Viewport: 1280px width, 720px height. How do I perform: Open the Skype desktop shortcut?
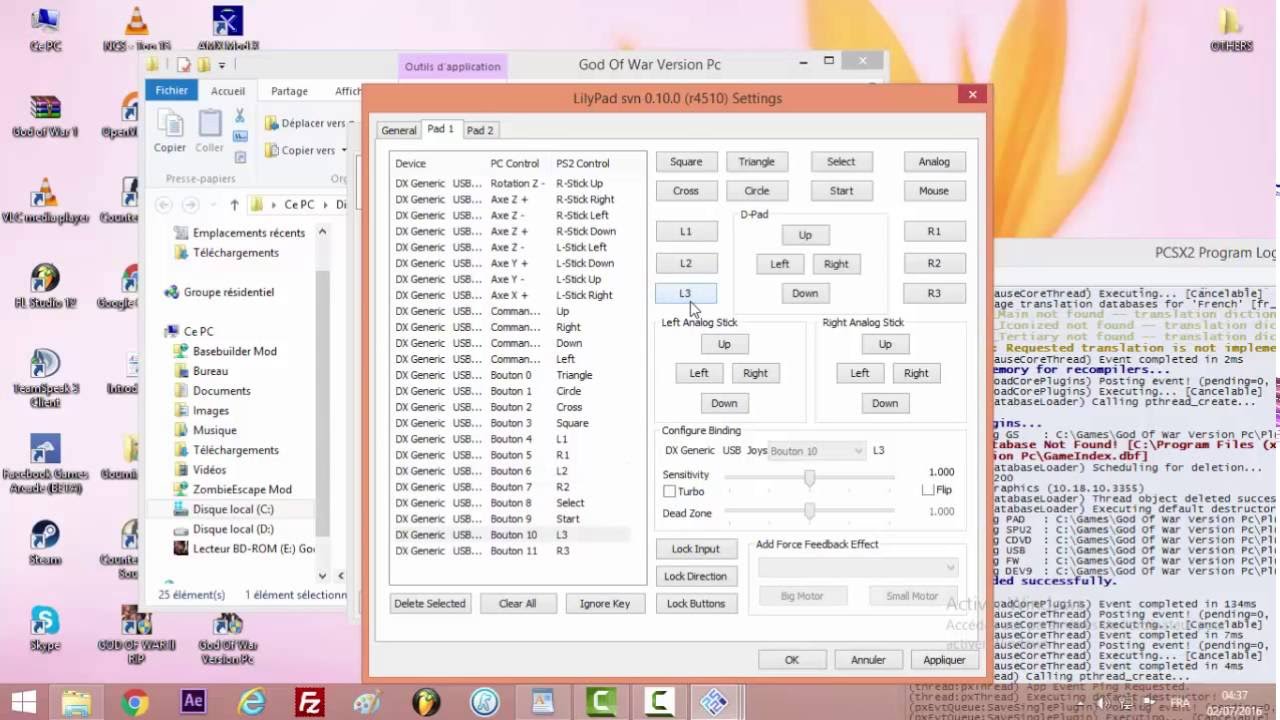[45, 627]
